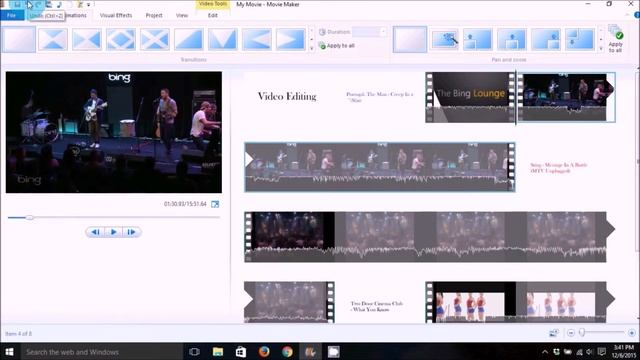640x360 pixels.
Task: Apply the left-pointing arrow transition
Action: point(257,39)
